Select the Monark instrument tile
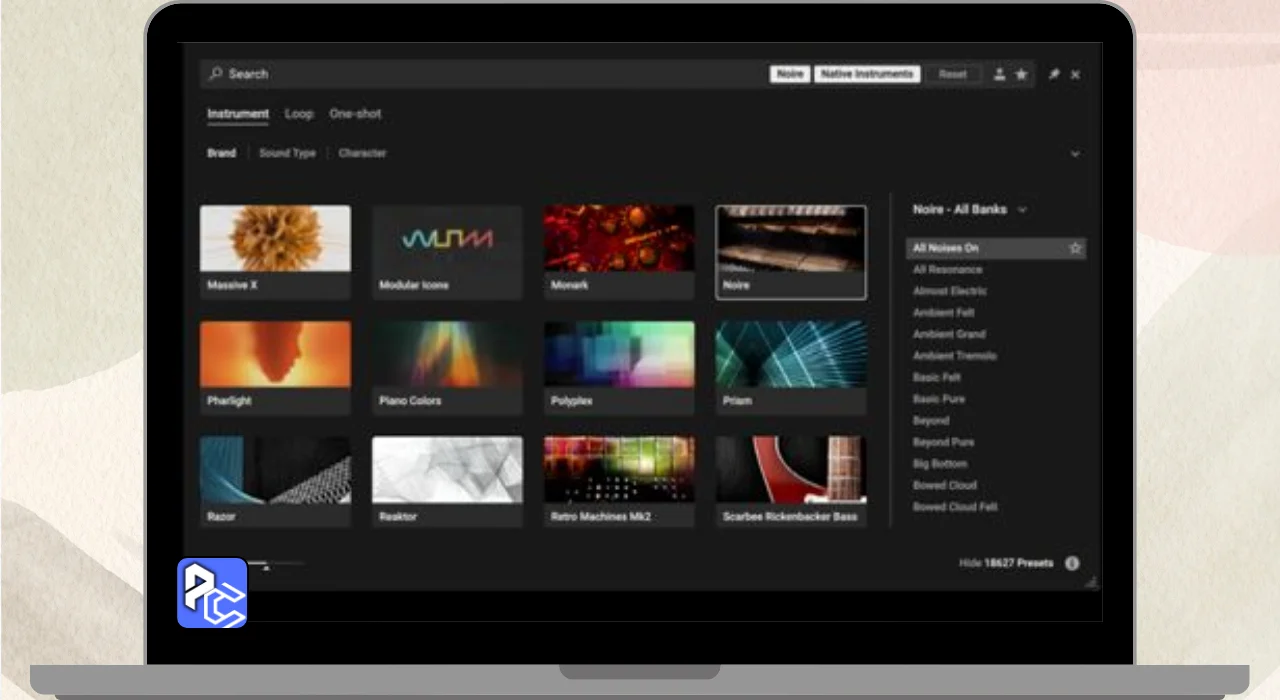Screen dimensions: 1280x700 pos(619,252)
